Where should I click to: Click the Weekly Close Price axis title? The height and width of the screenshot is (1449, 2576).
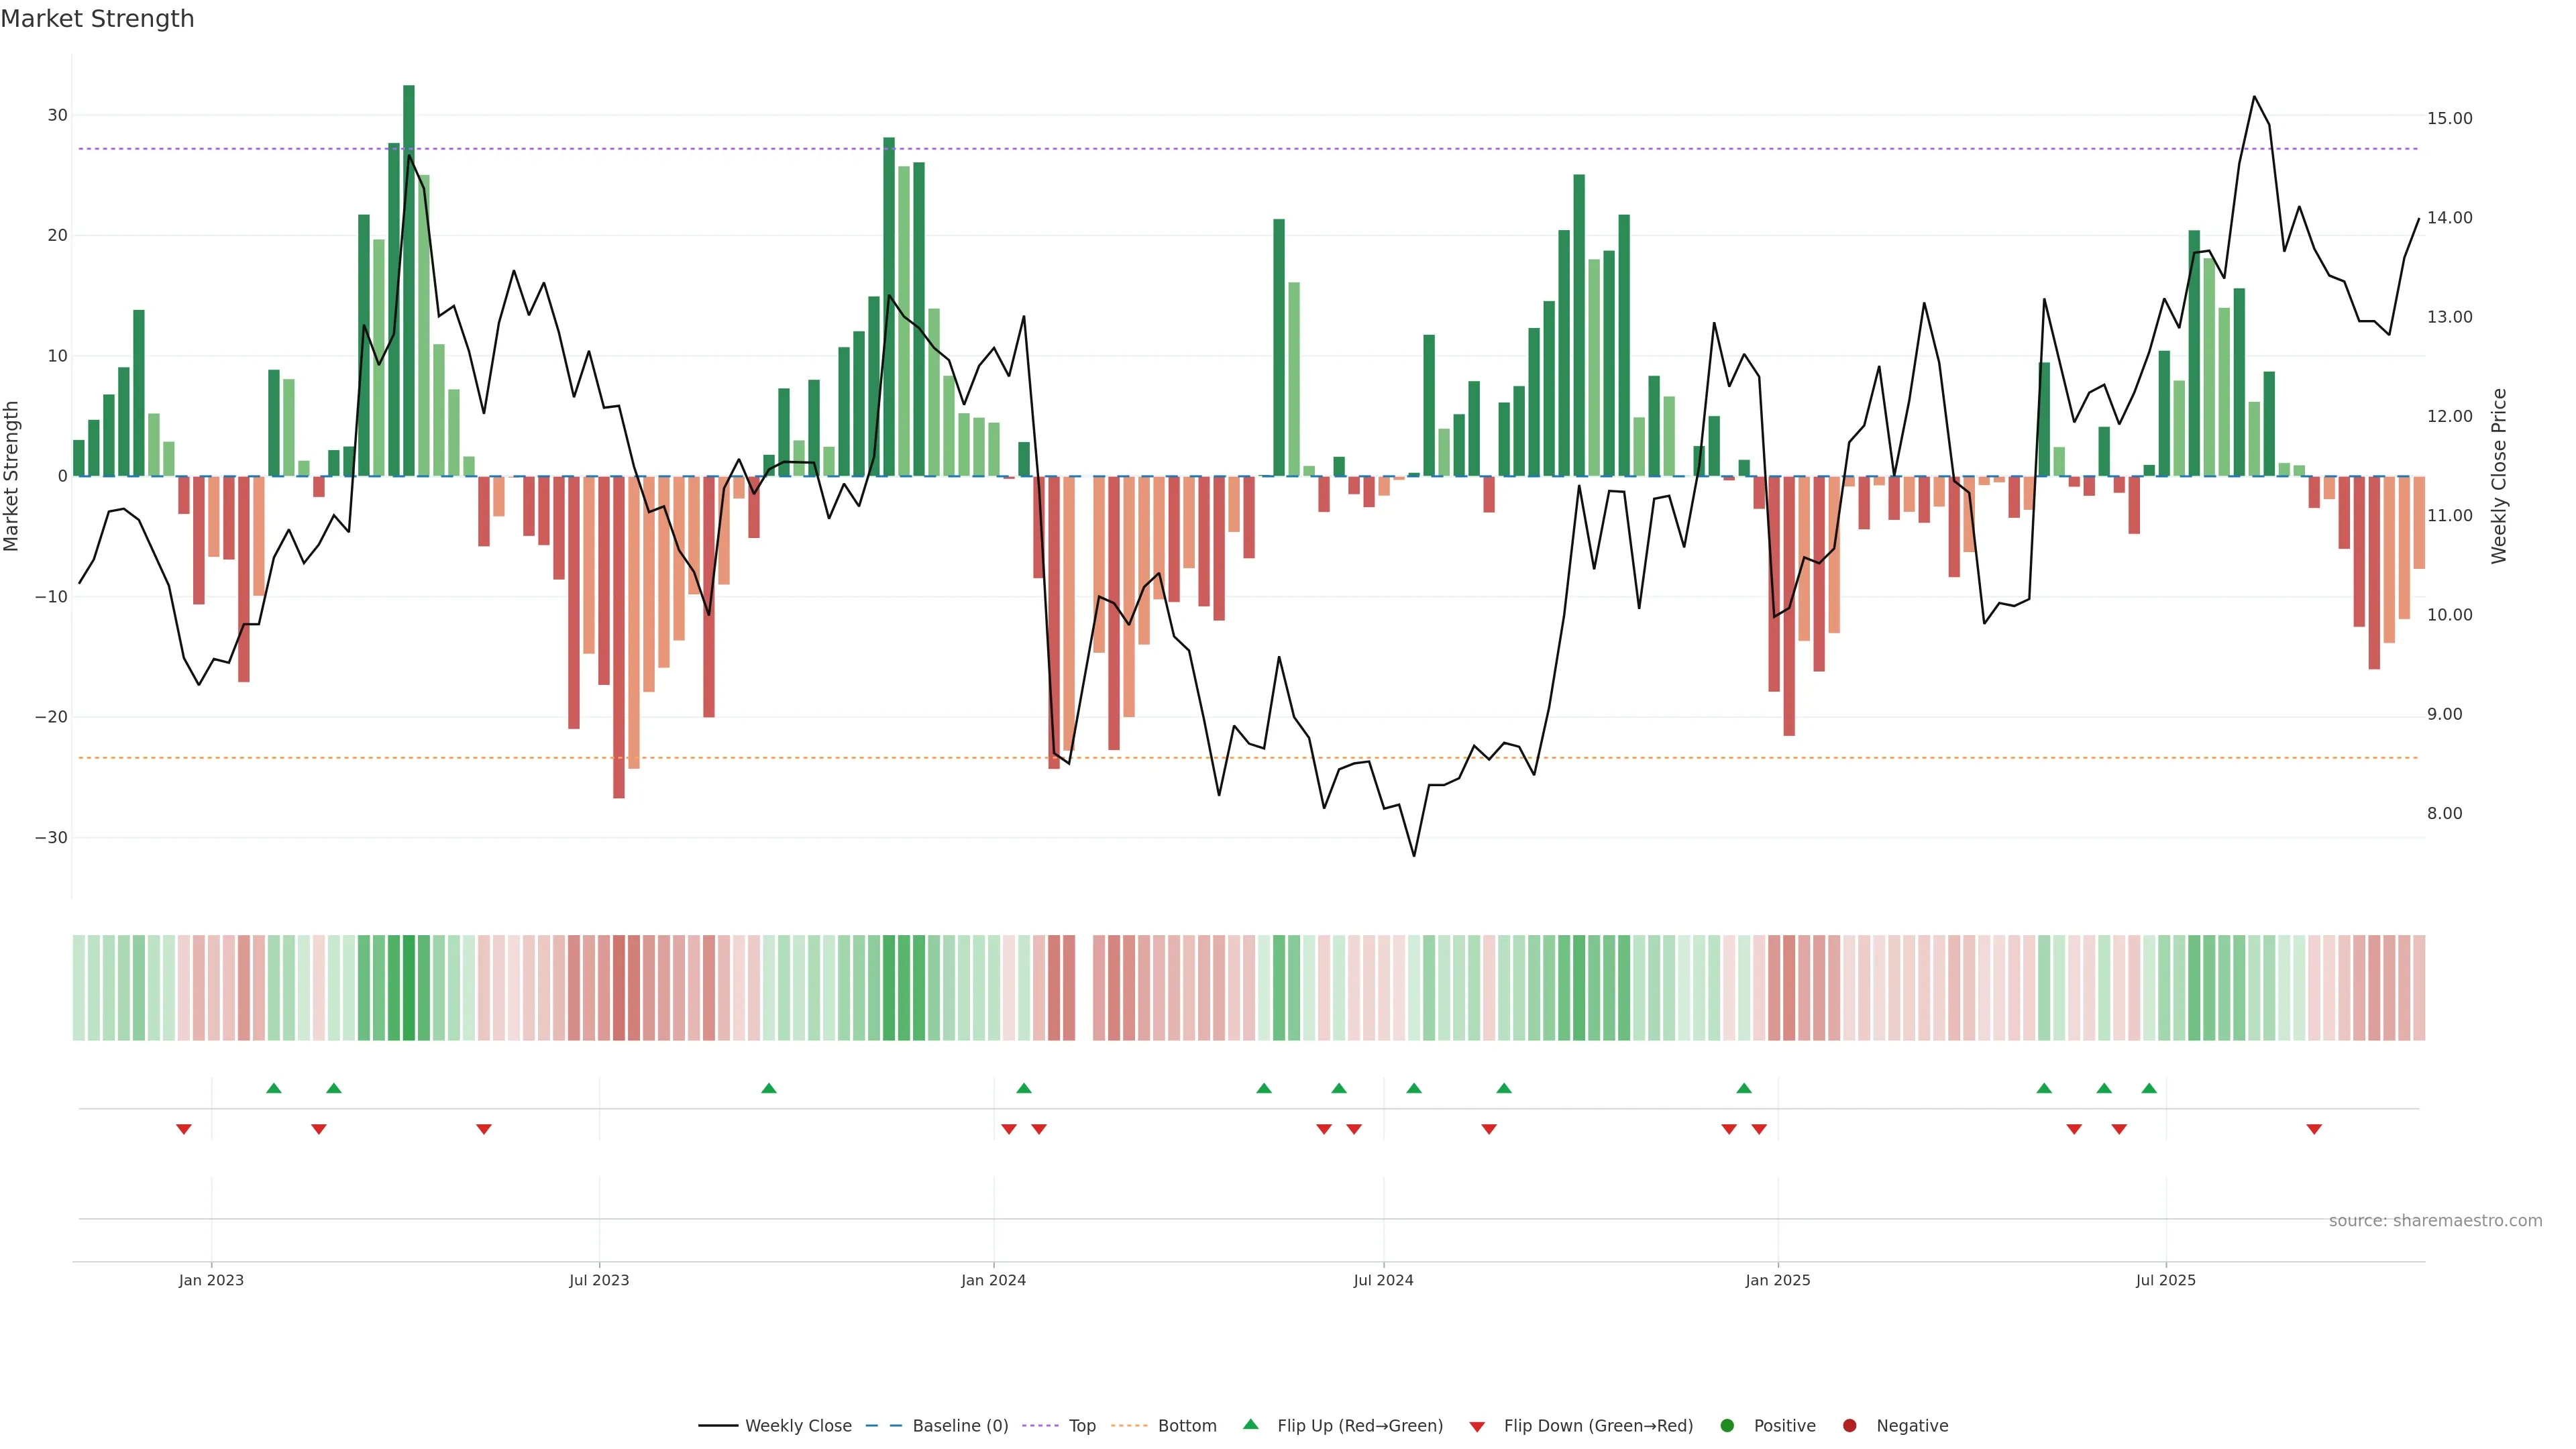pyautogui.click(x=2499, y=476)
